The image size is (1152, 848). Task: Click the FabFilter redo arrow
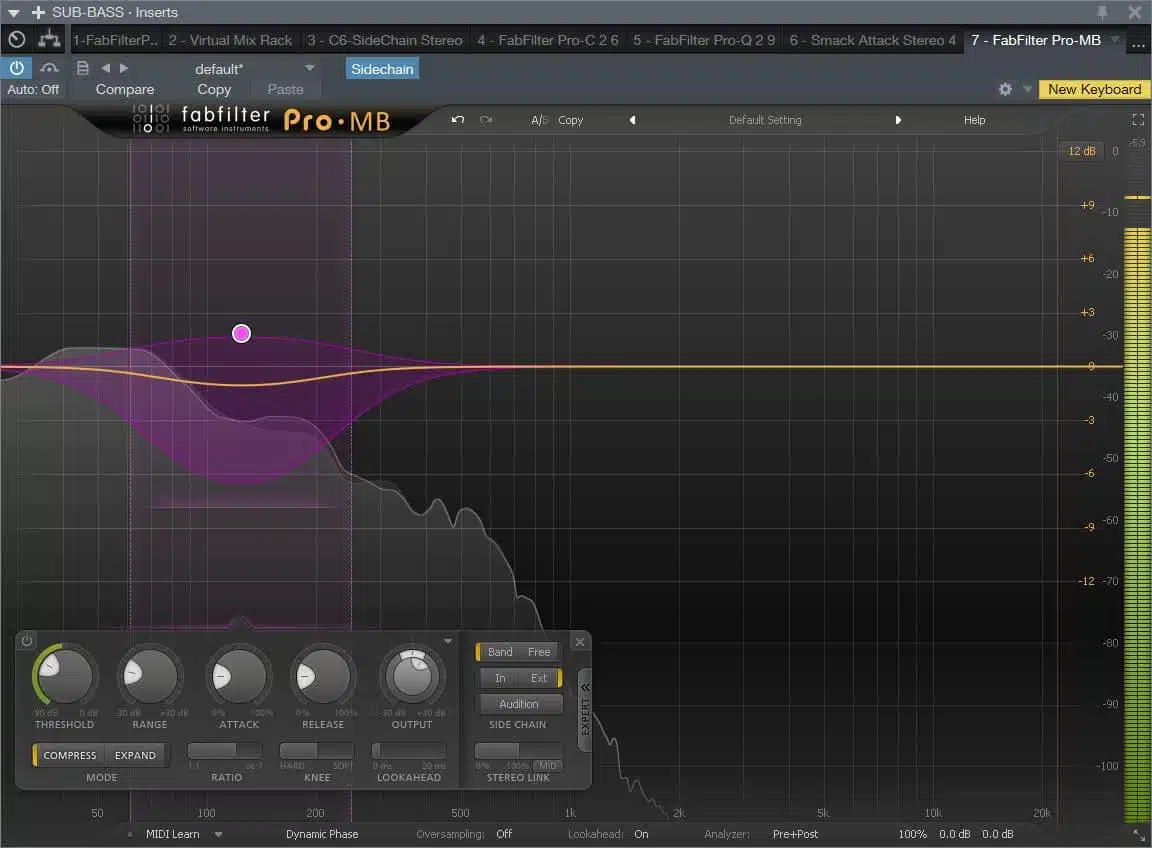click(x=486, y=120)
